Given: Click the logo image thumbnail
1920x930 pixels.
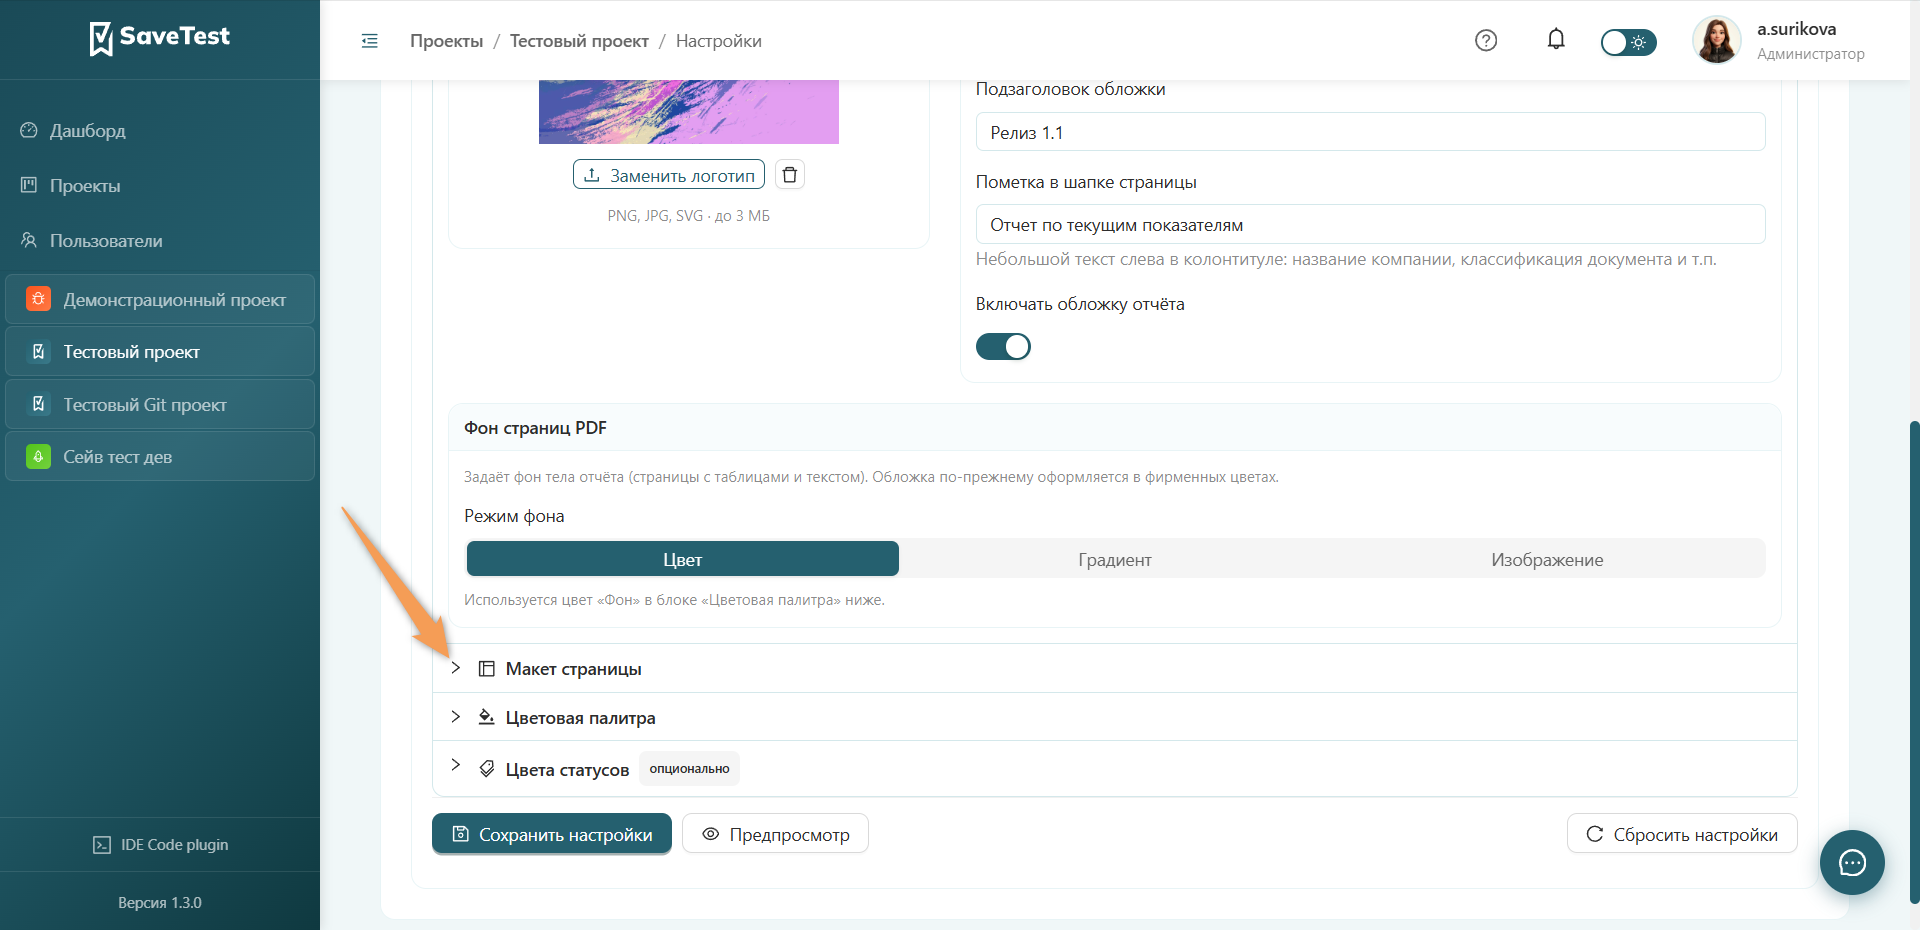Looking at the screenshot, I should point(689,112).
